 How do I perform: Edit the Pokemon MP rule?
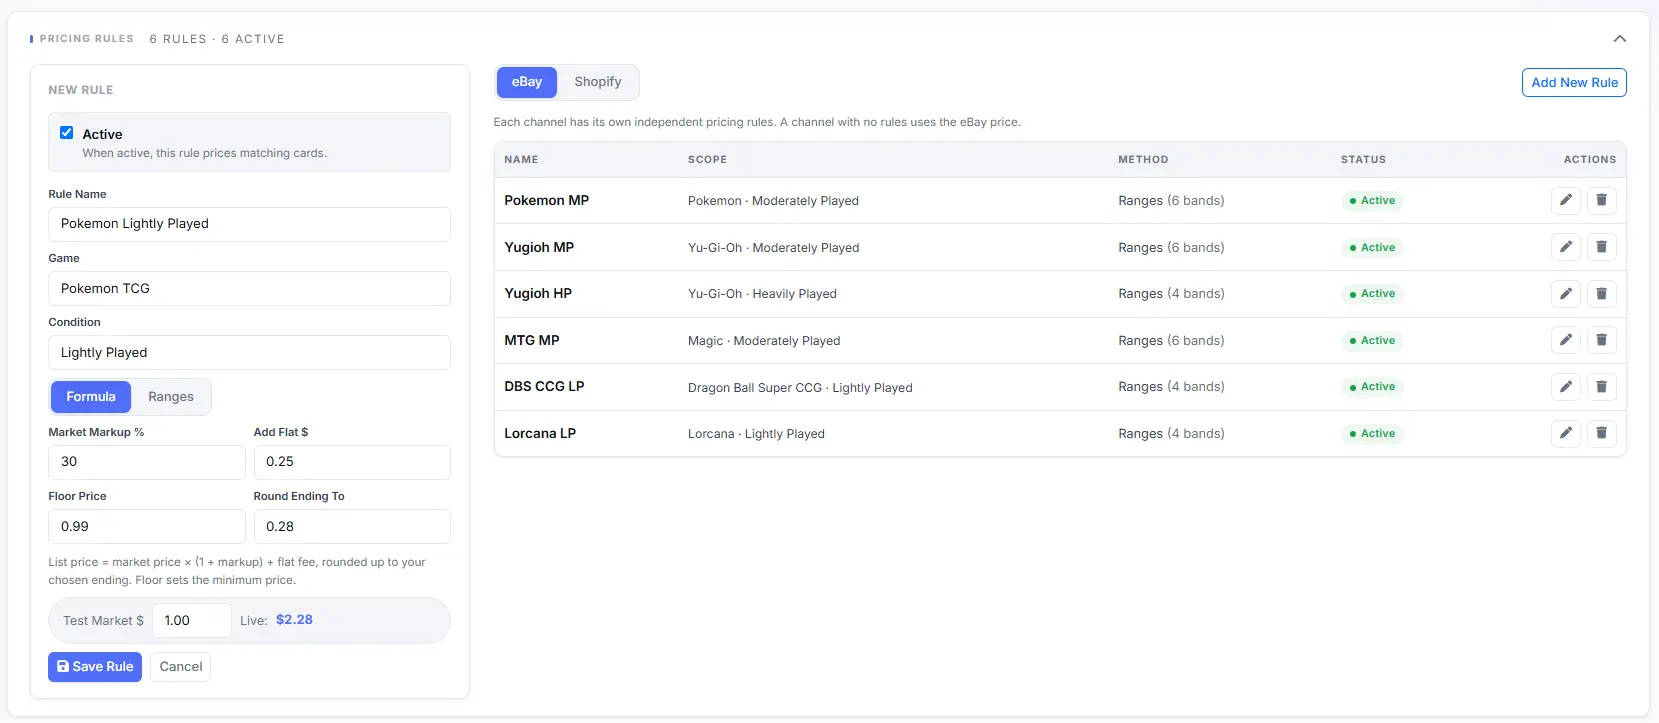pyautogui.click(x=1566, y=200)
